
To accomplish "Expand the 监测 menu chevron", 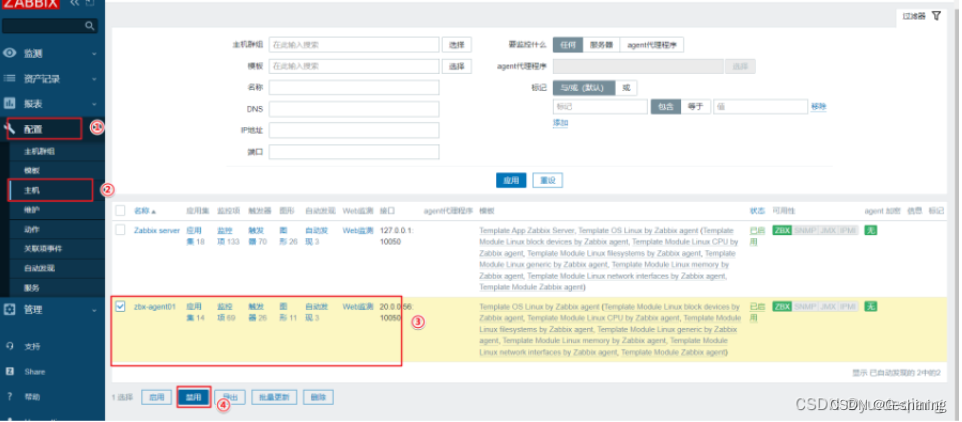I will (x=94, y=54).
